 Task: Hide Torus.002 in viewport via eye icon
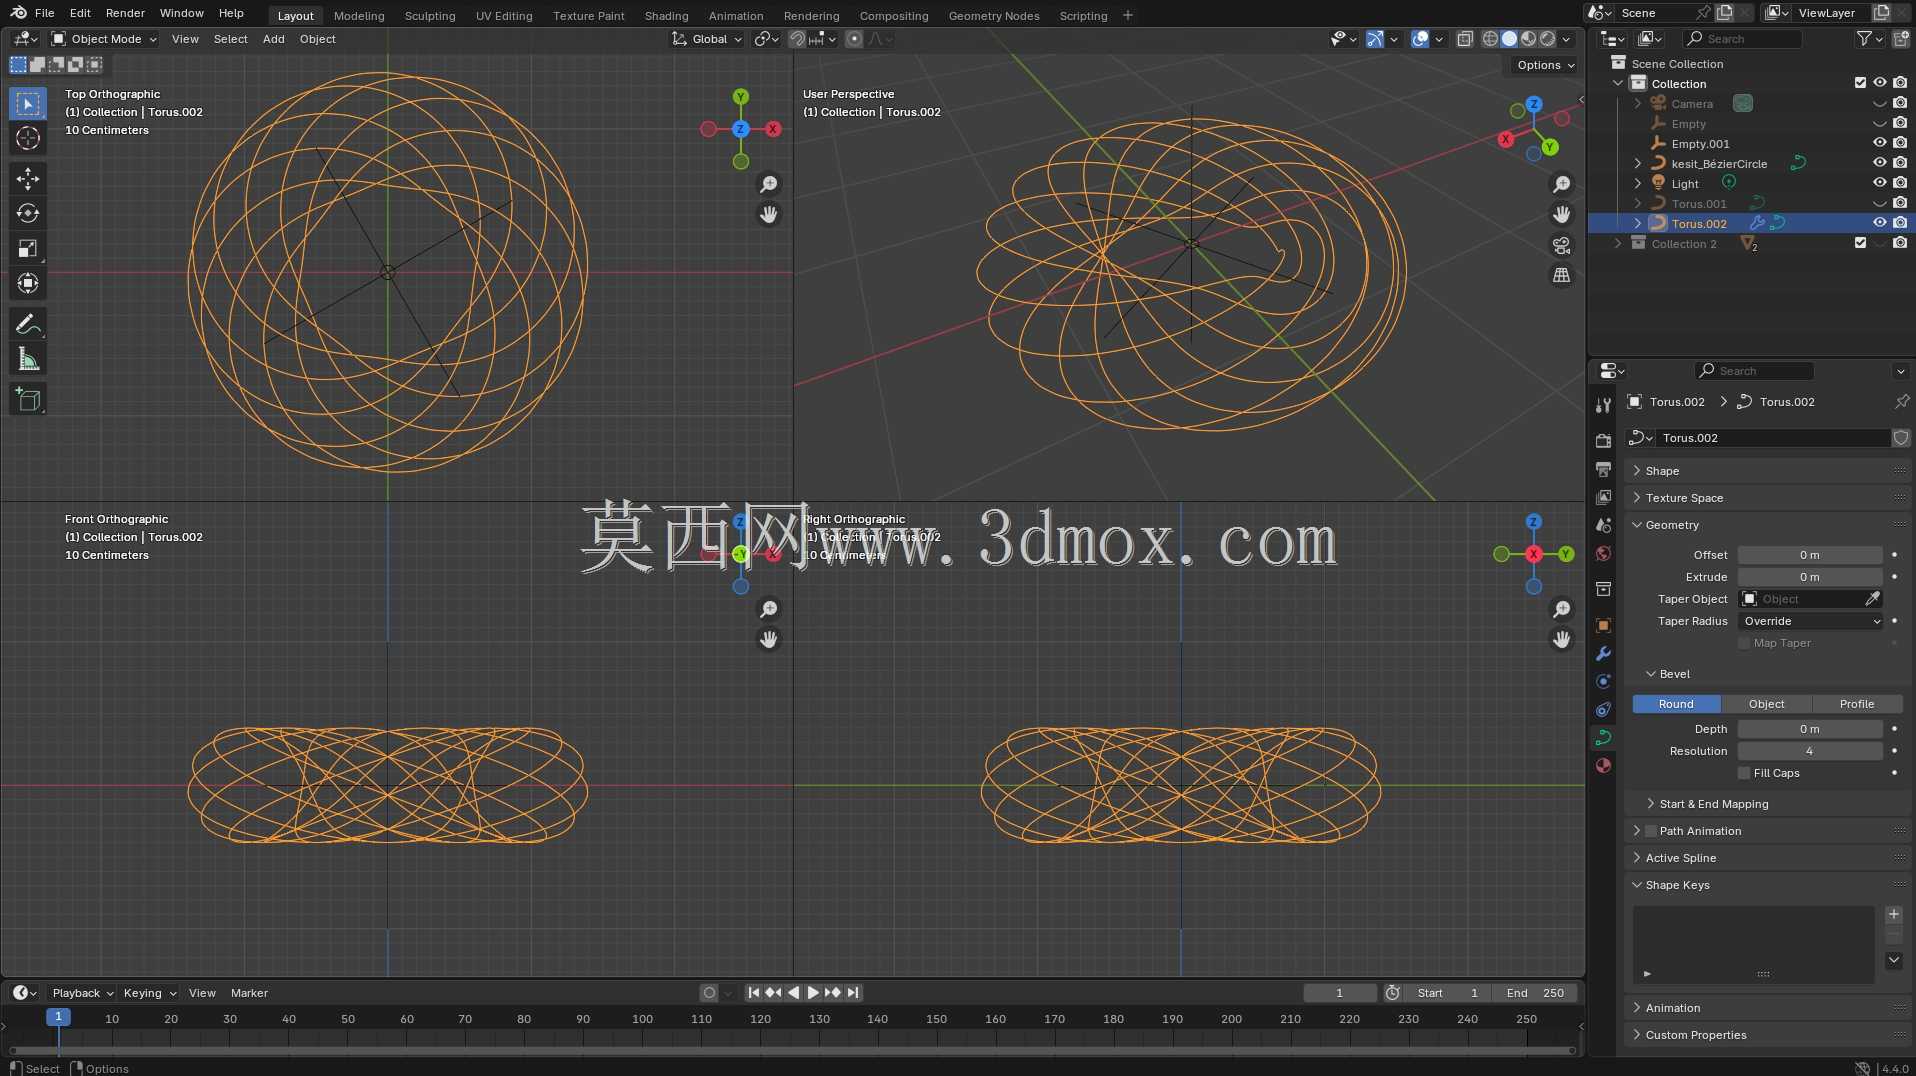click(1879, 223)
